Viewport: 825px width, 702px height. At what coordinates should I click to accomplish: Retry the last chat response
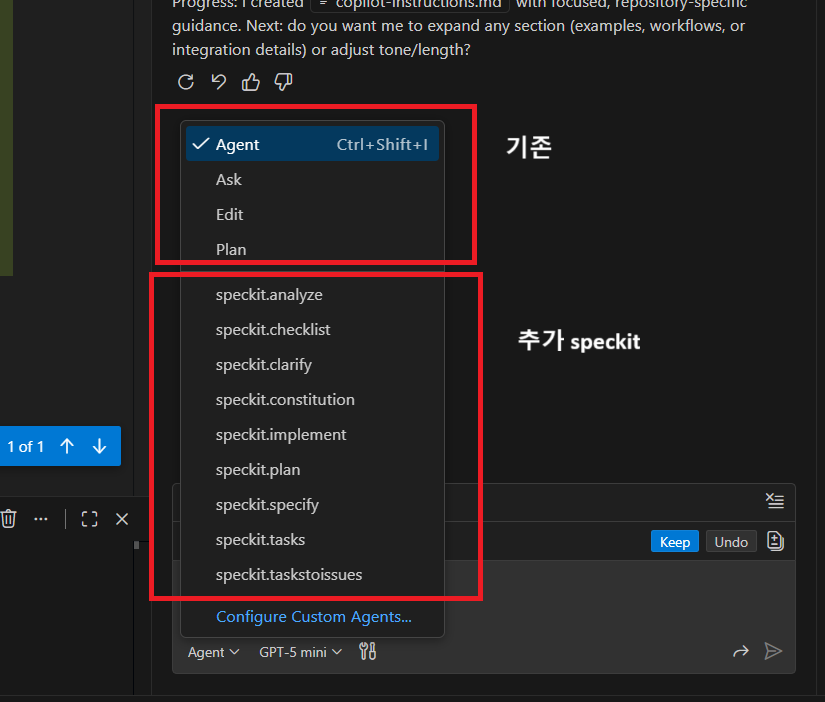click(186, 82)
